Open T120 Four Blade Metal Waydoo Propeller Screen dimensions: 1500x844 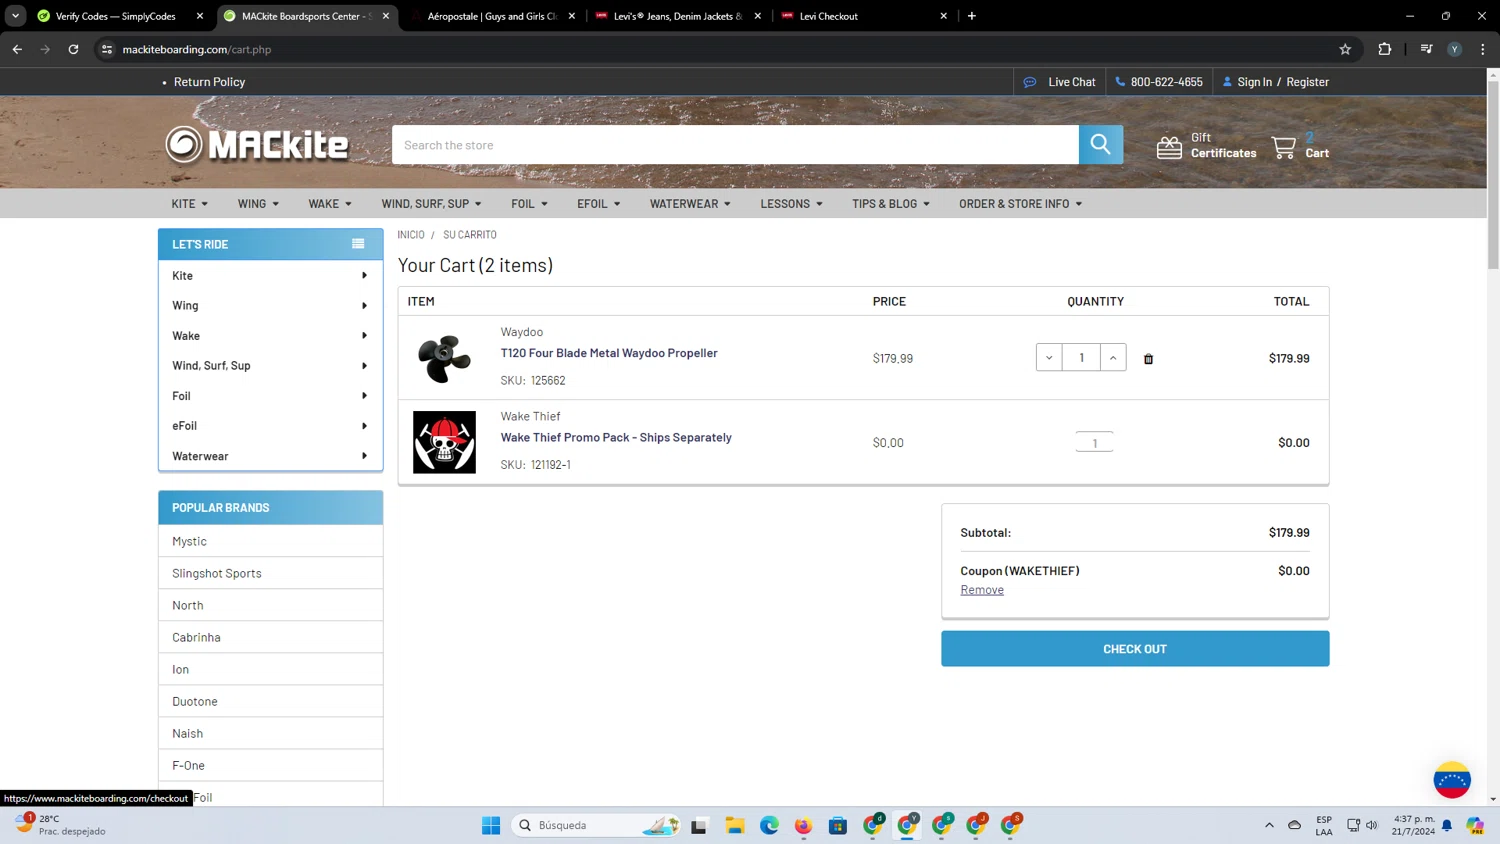pos(609,353)
